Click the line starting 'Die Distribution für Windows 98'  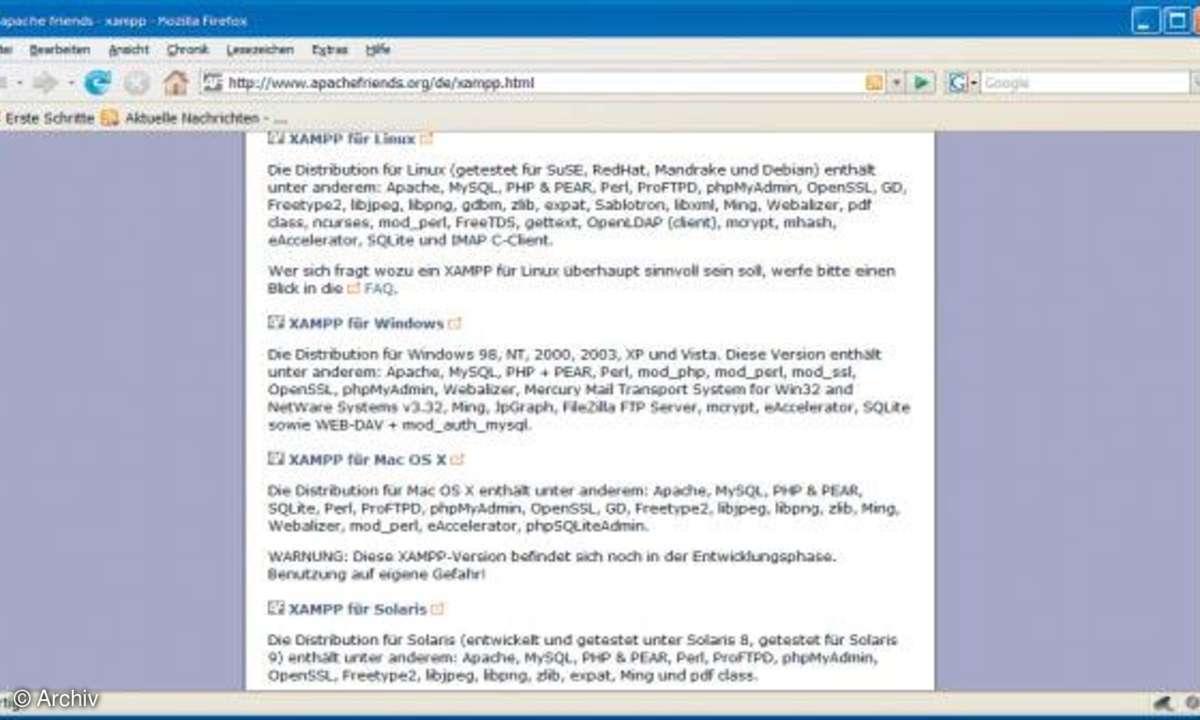575,354
